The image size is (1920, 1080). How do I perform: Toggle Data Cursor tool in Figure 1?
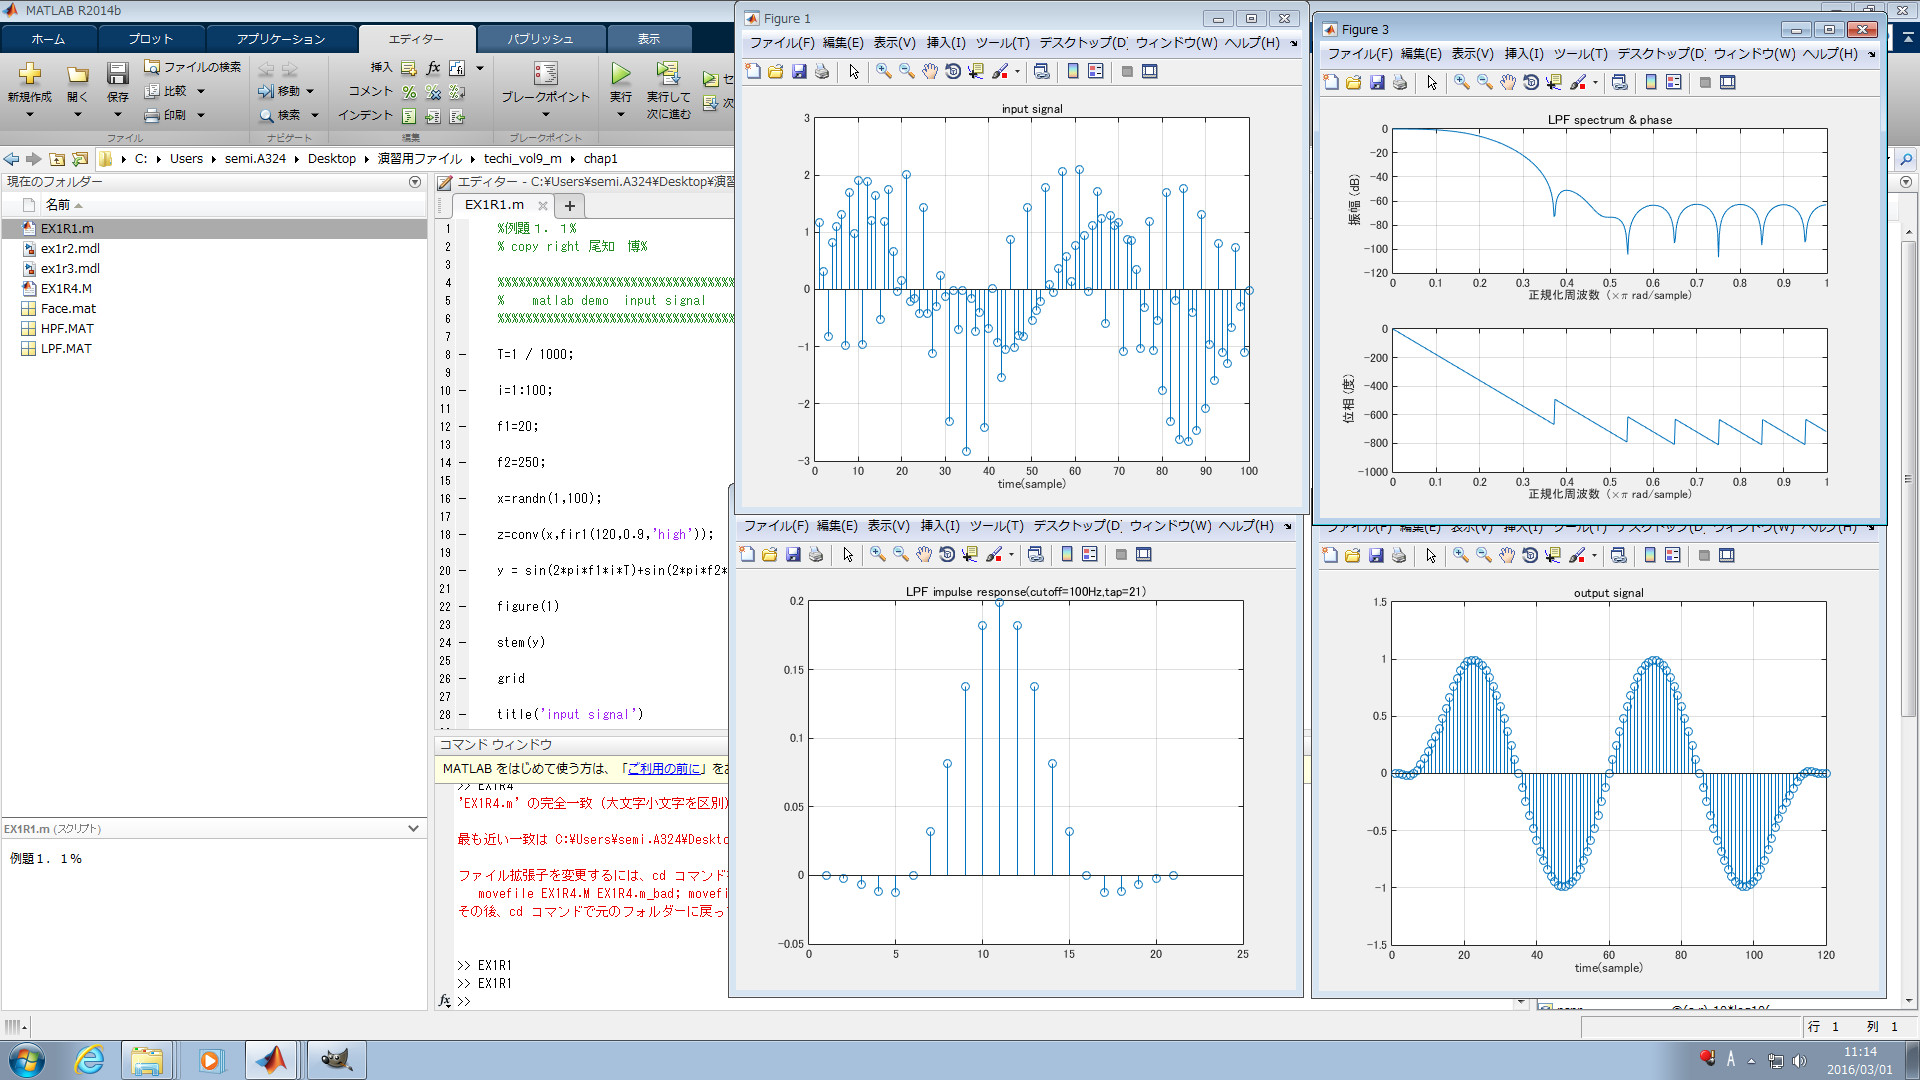pos(975,71)
